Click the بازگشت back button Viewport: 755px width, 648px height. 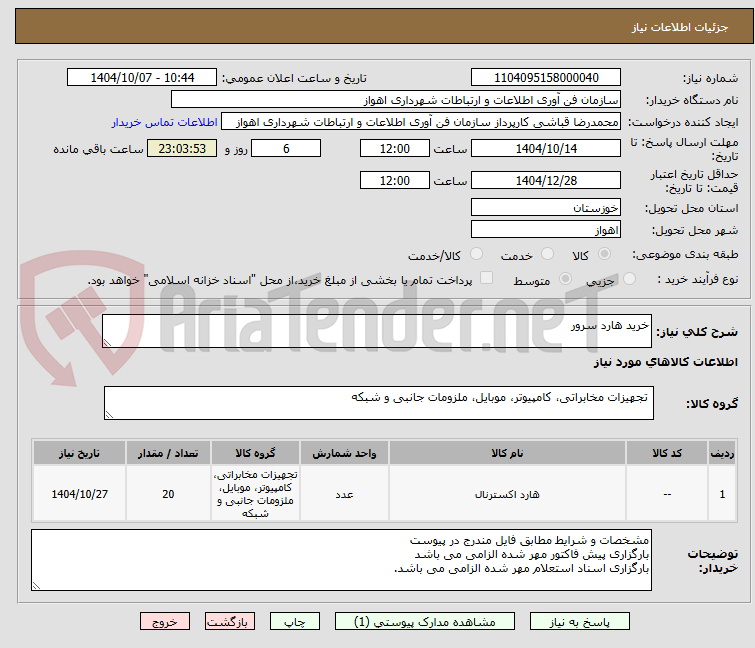(x=230, y=622)
